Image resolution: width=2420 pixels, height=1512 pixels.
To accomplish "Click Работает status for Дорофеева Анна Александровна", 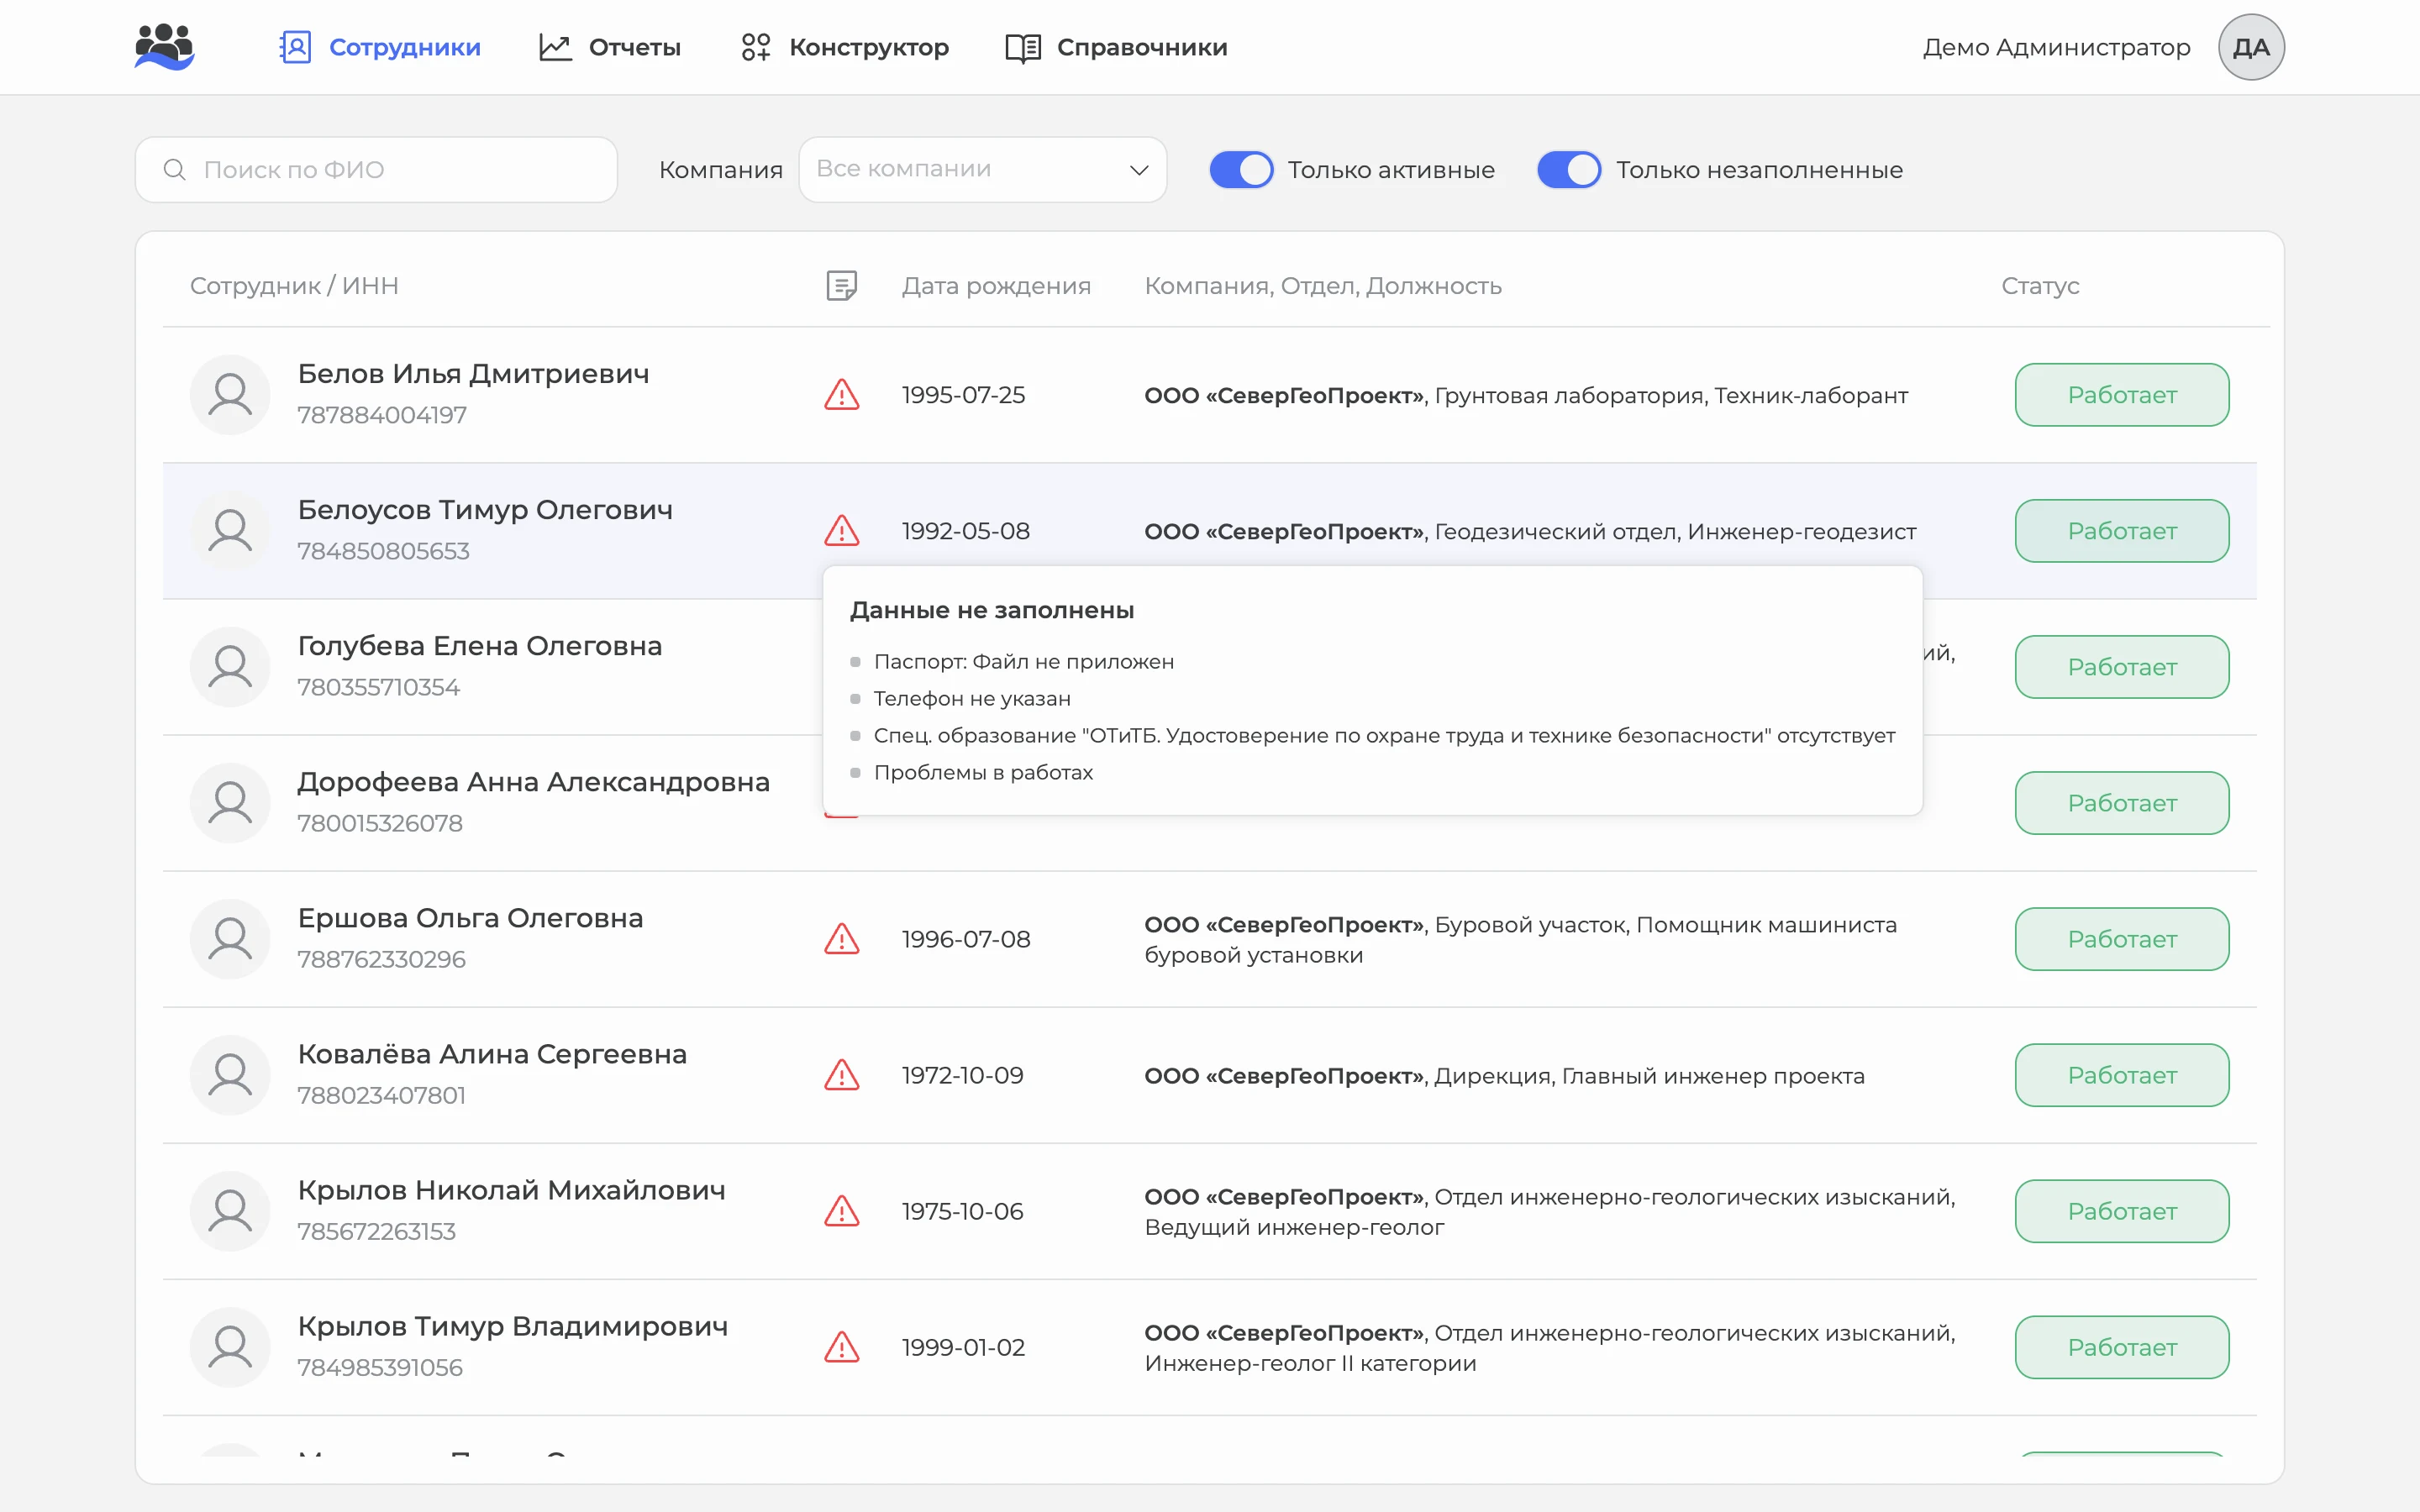I will point(2122,803).
